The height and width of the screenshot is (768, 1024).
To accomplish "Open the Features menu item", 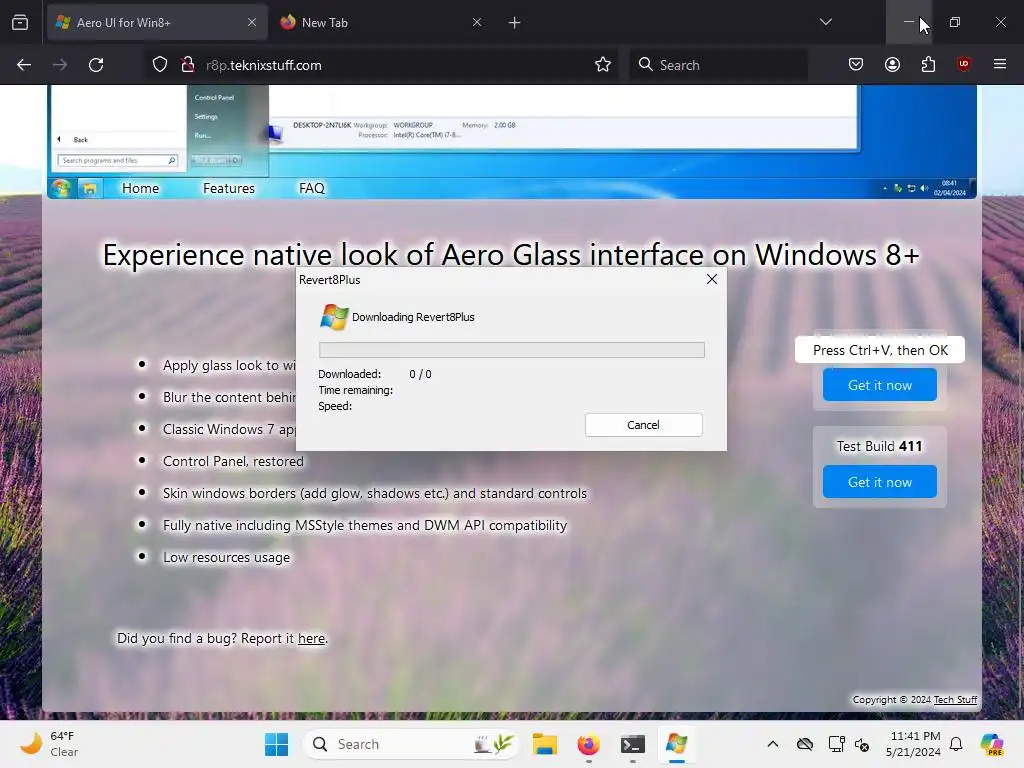I will pyautogui.click(x=229, y=188).
